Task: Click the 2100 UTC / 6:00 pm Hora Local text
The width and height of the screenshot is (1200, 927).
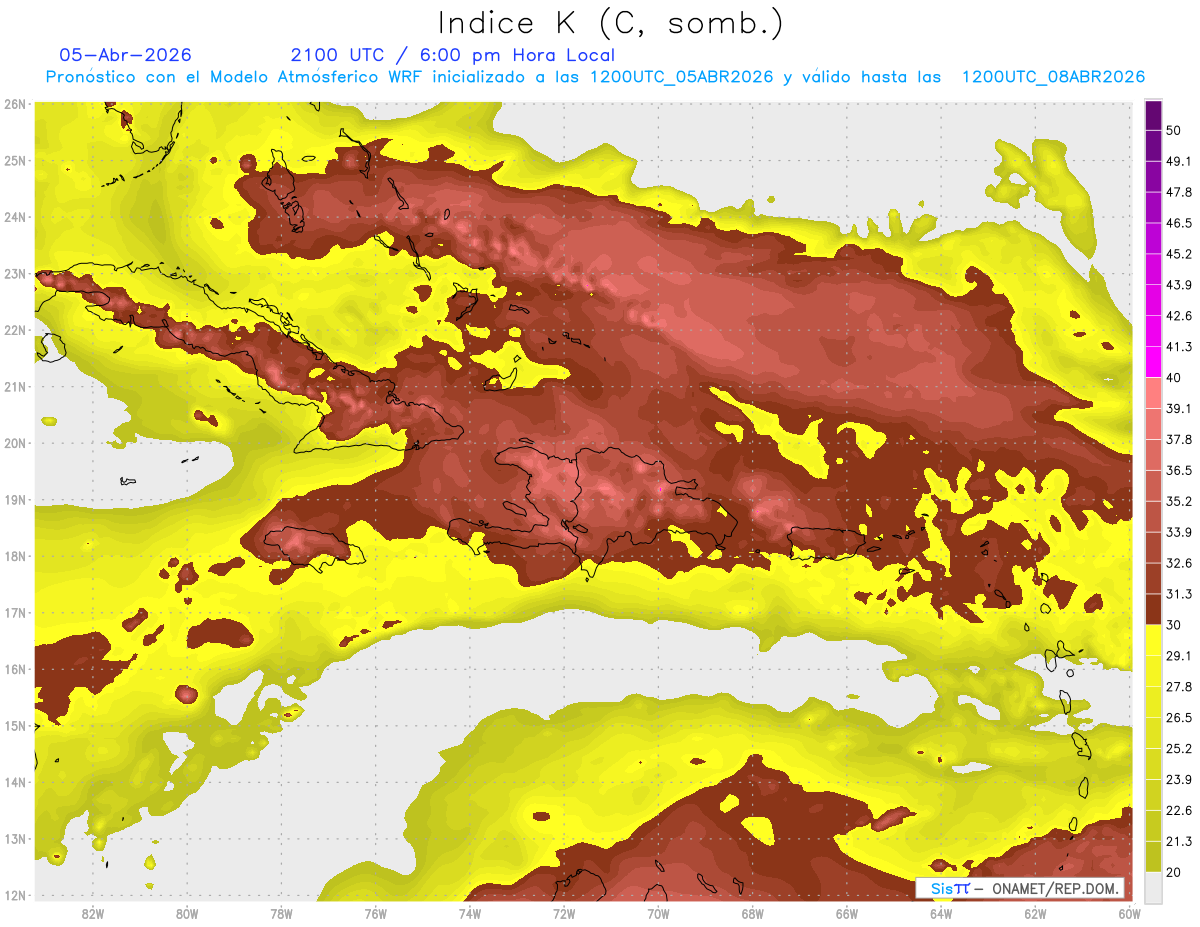Action: click(x=452, y=55)
